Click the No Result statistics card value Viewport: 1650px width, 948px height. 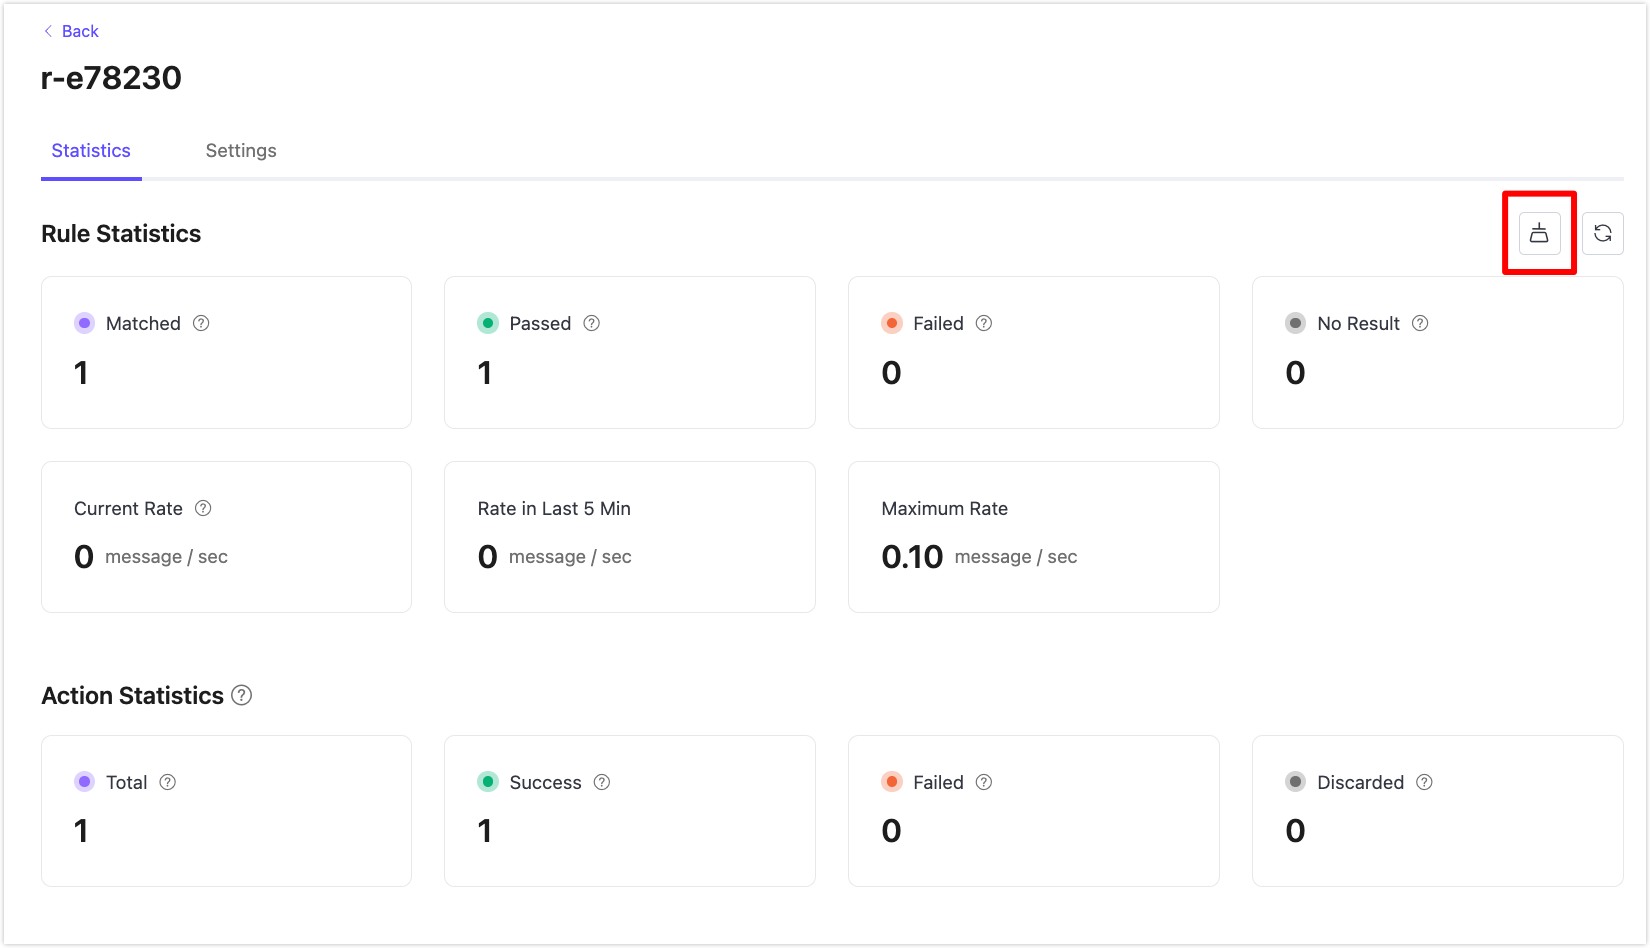pos(1295,373)
